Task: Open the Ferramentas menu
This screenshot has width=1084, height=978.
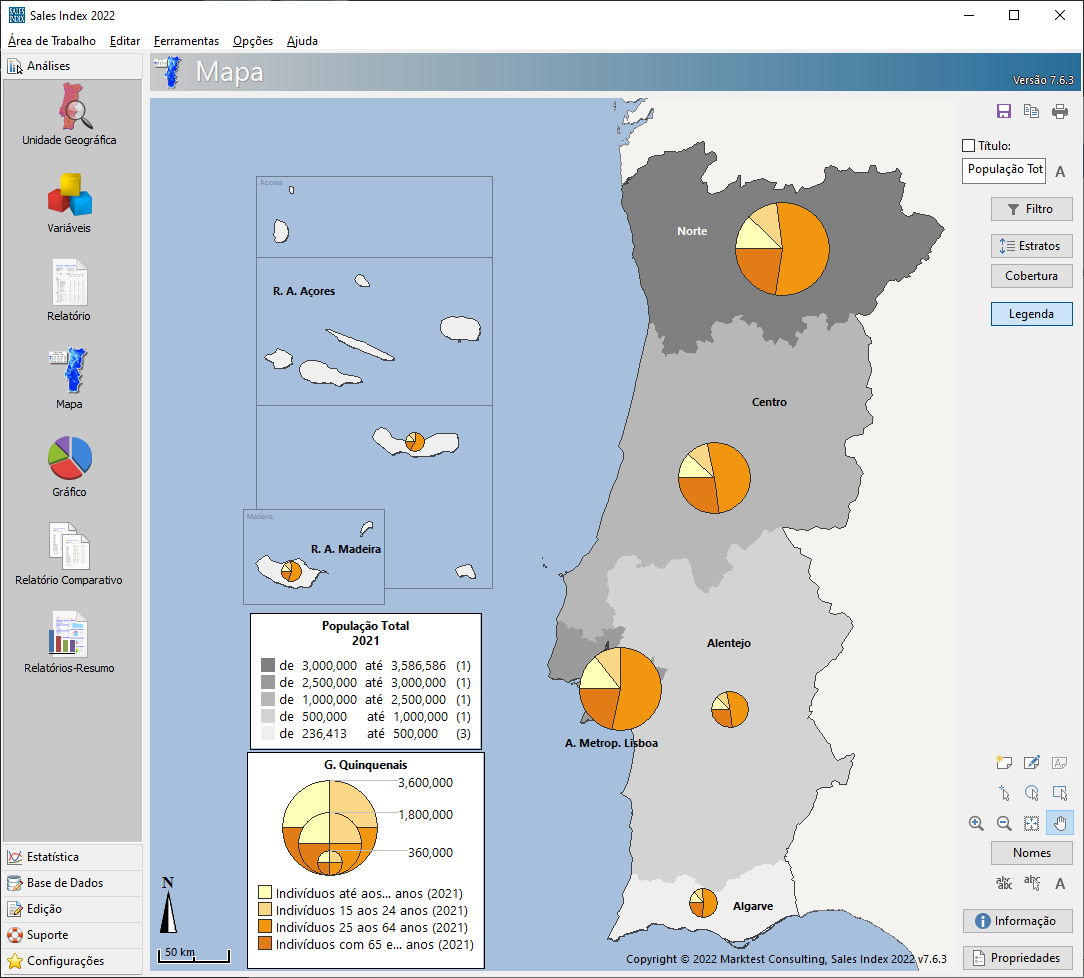Action: click(x=186, y=41)
